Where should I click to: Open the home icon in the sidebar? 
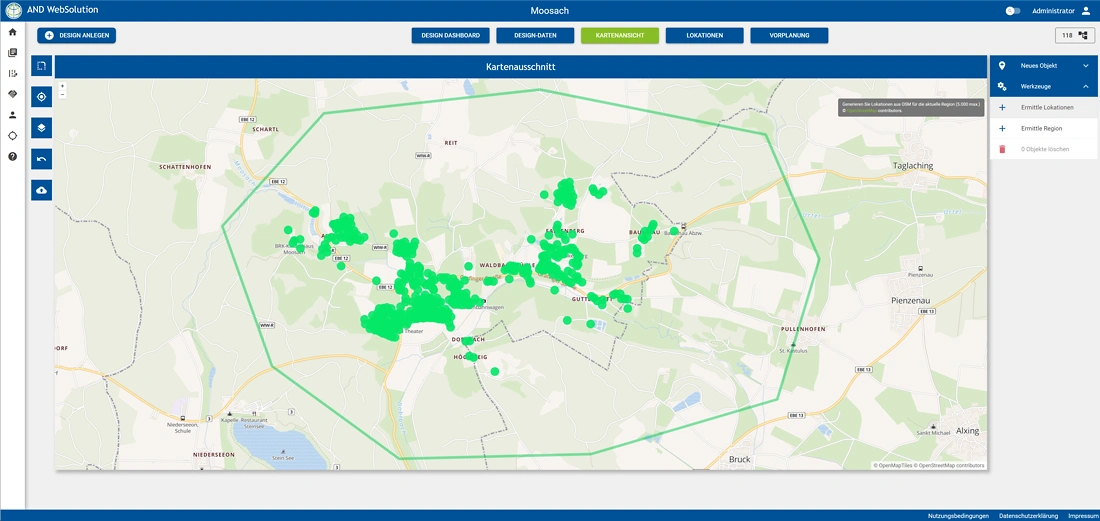point(13,32)
